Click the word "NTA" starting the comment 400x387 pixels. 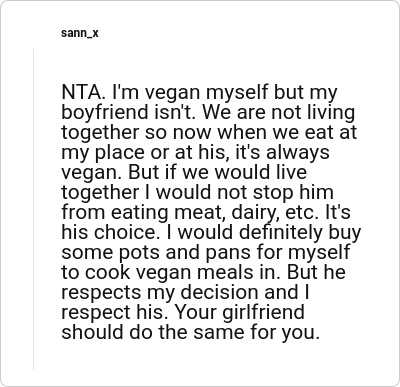coord(81,92)
